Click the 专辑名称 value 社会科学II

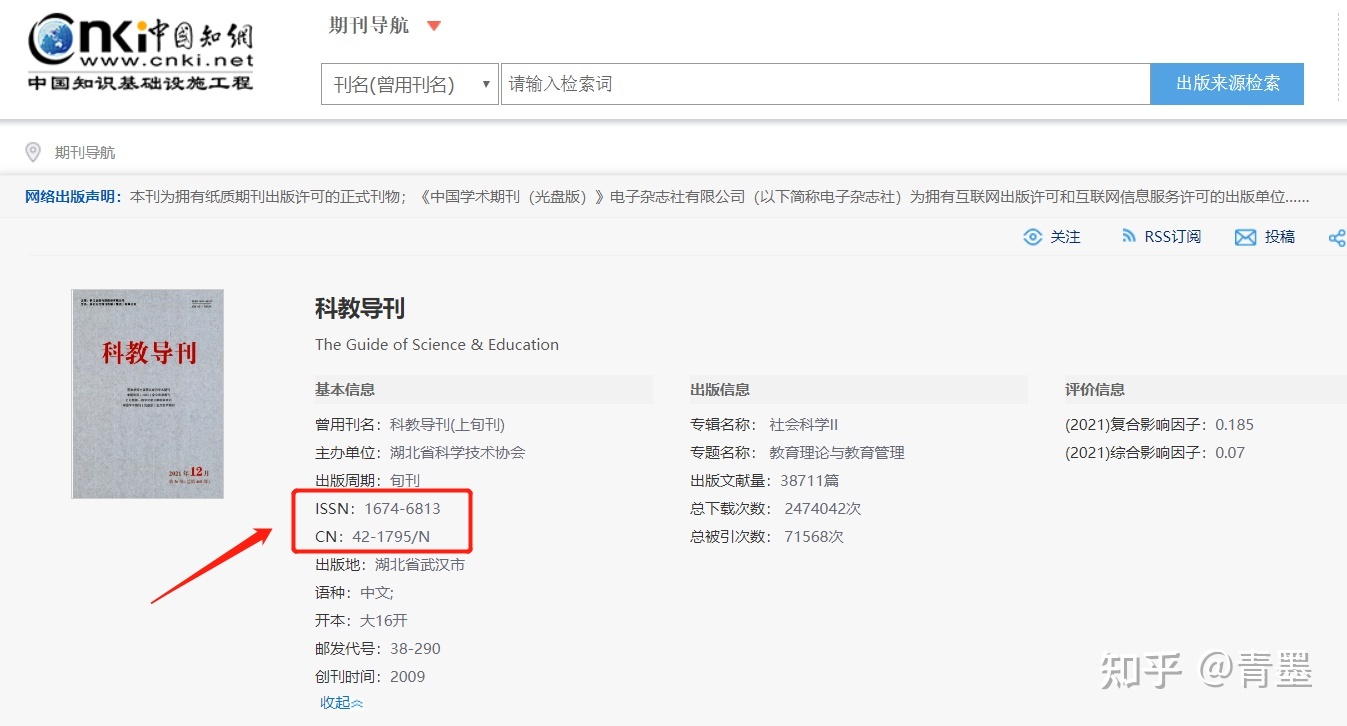803,425
